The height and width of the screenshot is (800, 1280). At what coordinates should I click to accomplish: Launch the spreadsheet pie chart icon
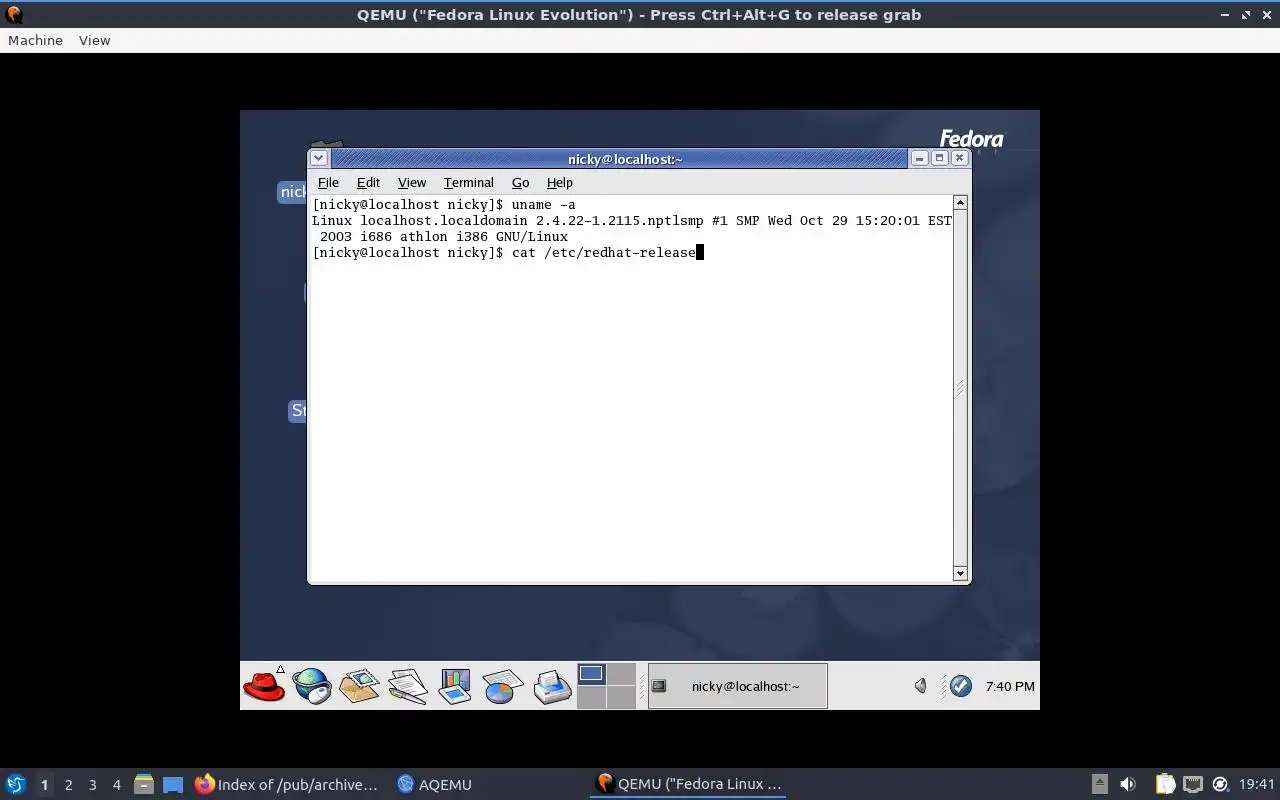coord(503,686)
